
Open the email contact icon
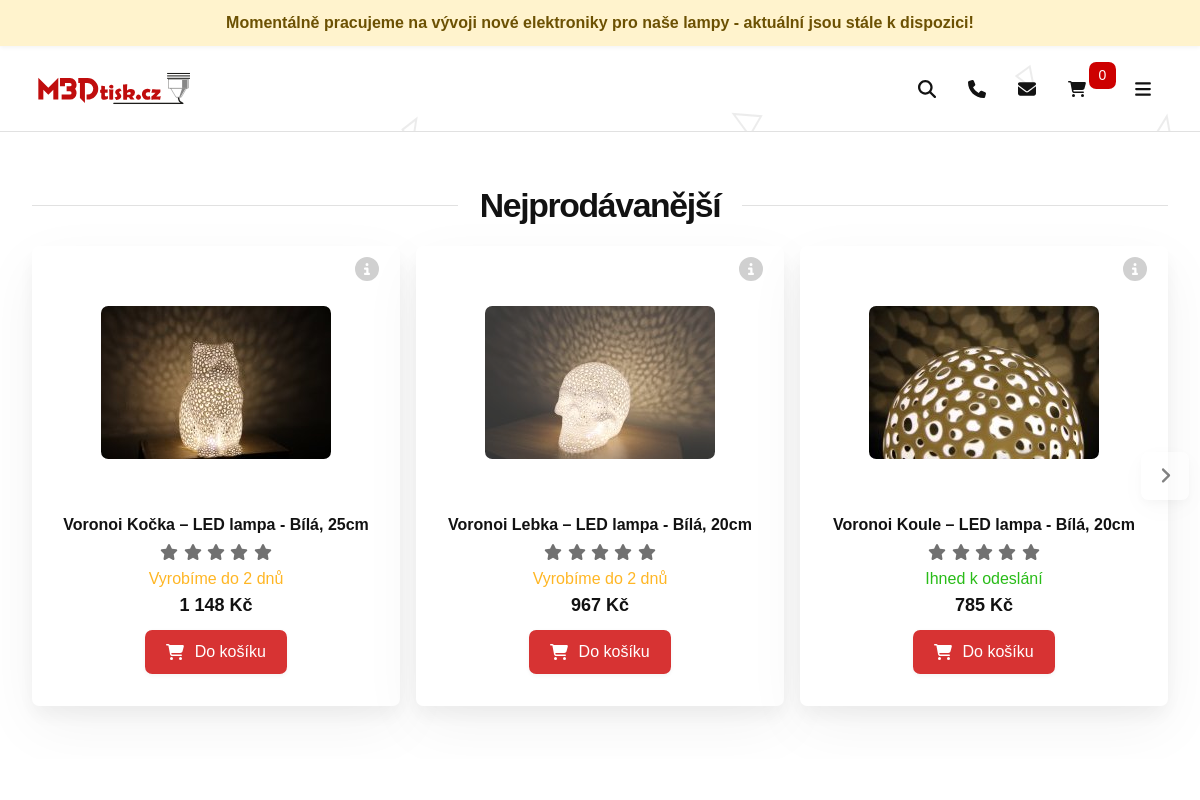point(1026,89)
